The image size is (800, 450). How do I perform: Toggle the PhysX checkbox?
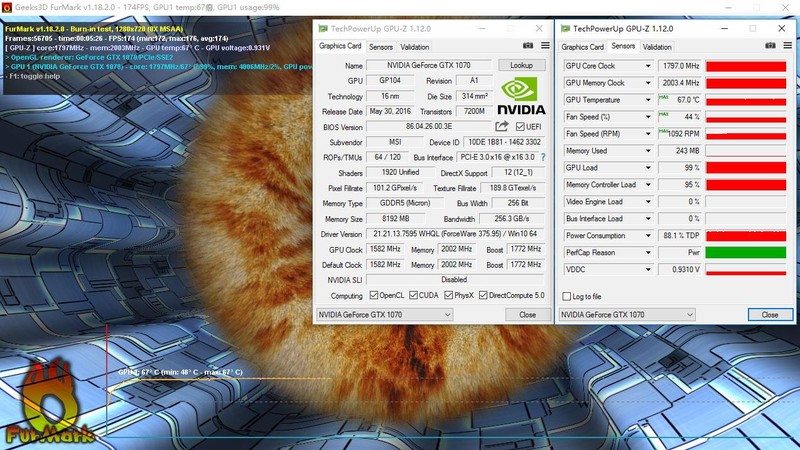[448, 295]
